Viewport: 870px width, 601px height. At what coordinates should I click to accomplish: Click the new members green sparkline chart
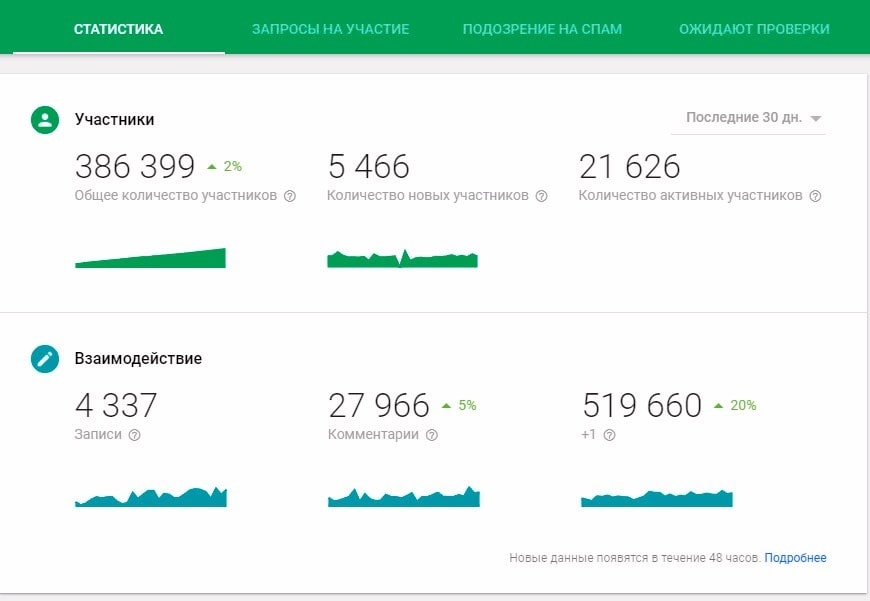click(x=402, y=260)
